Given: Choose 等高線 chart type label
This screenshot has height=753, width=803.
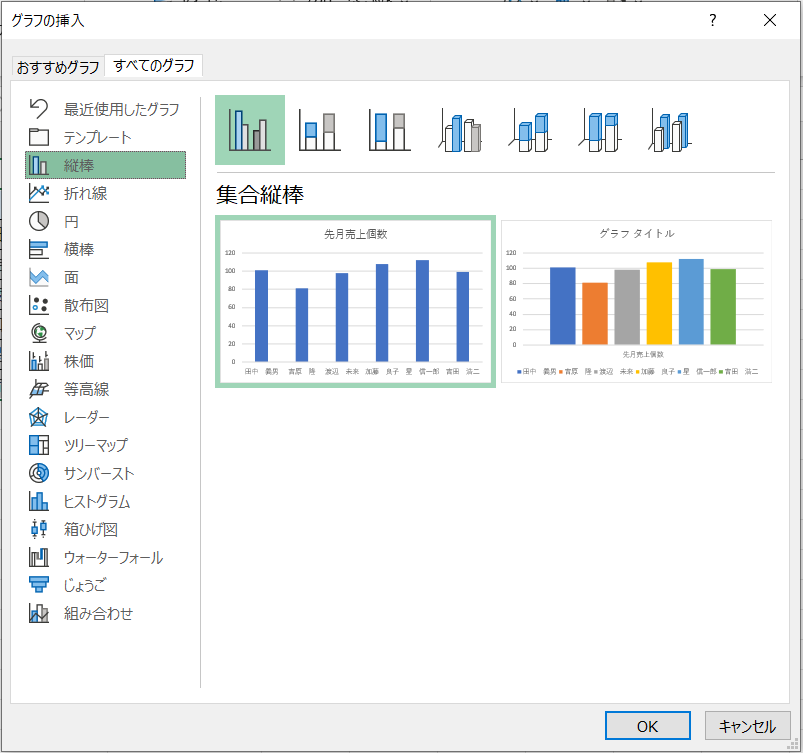Looking at the screenshot, I should [x=87, y=389].
